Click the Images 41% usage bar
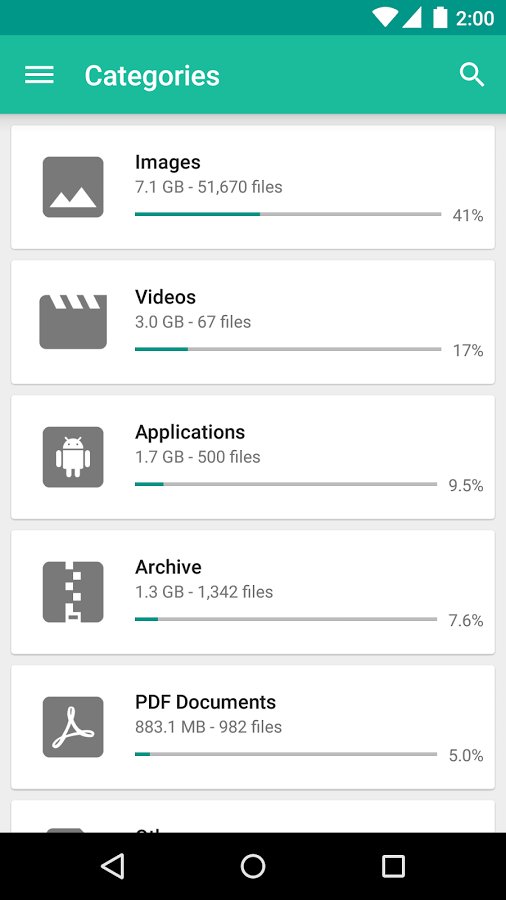Screen dimensions: 506x900 pos(288,214)
